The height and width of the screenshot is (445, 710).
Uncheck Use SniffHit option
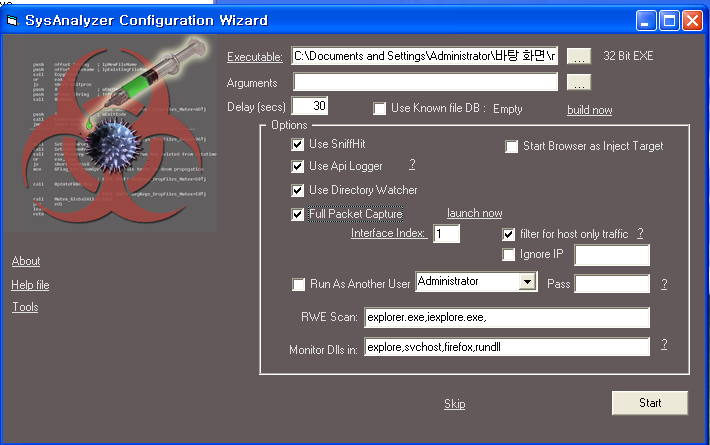297,144
